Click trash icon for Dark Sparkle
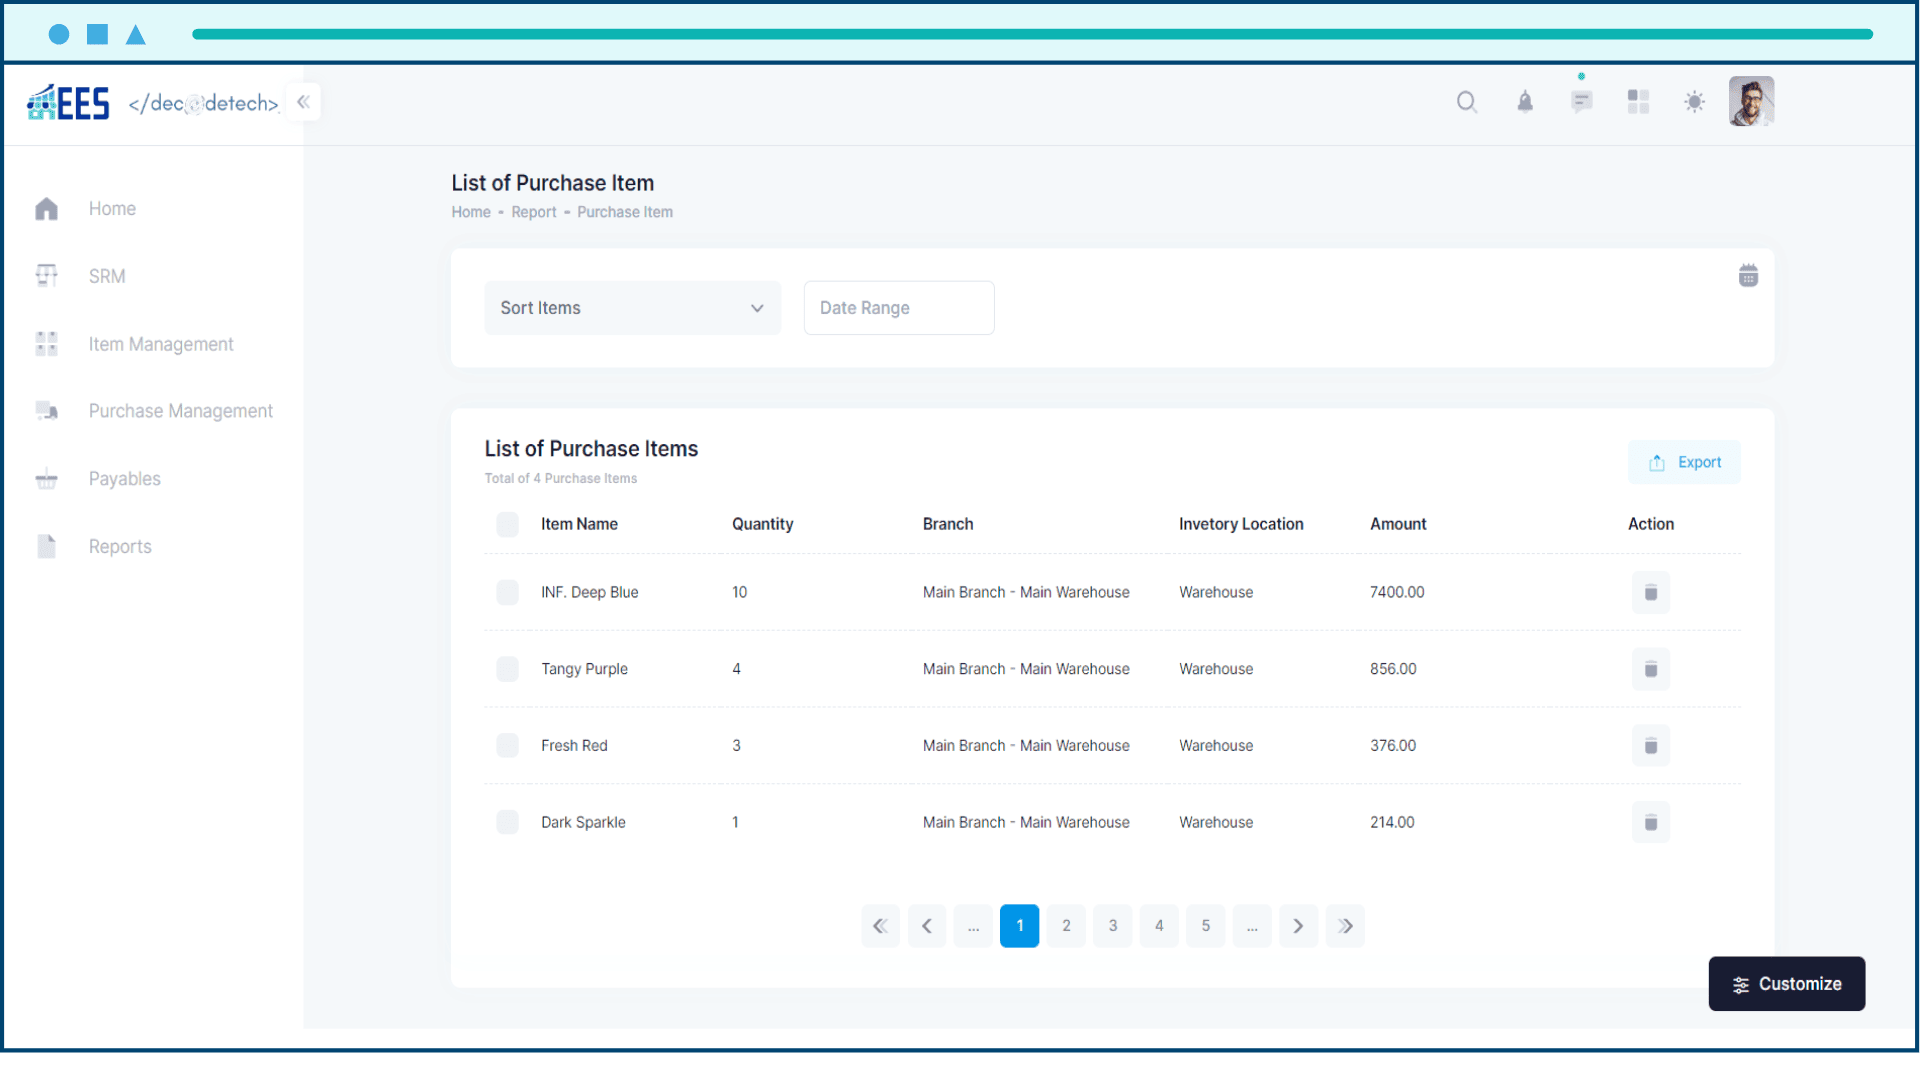 [1651, 823]
